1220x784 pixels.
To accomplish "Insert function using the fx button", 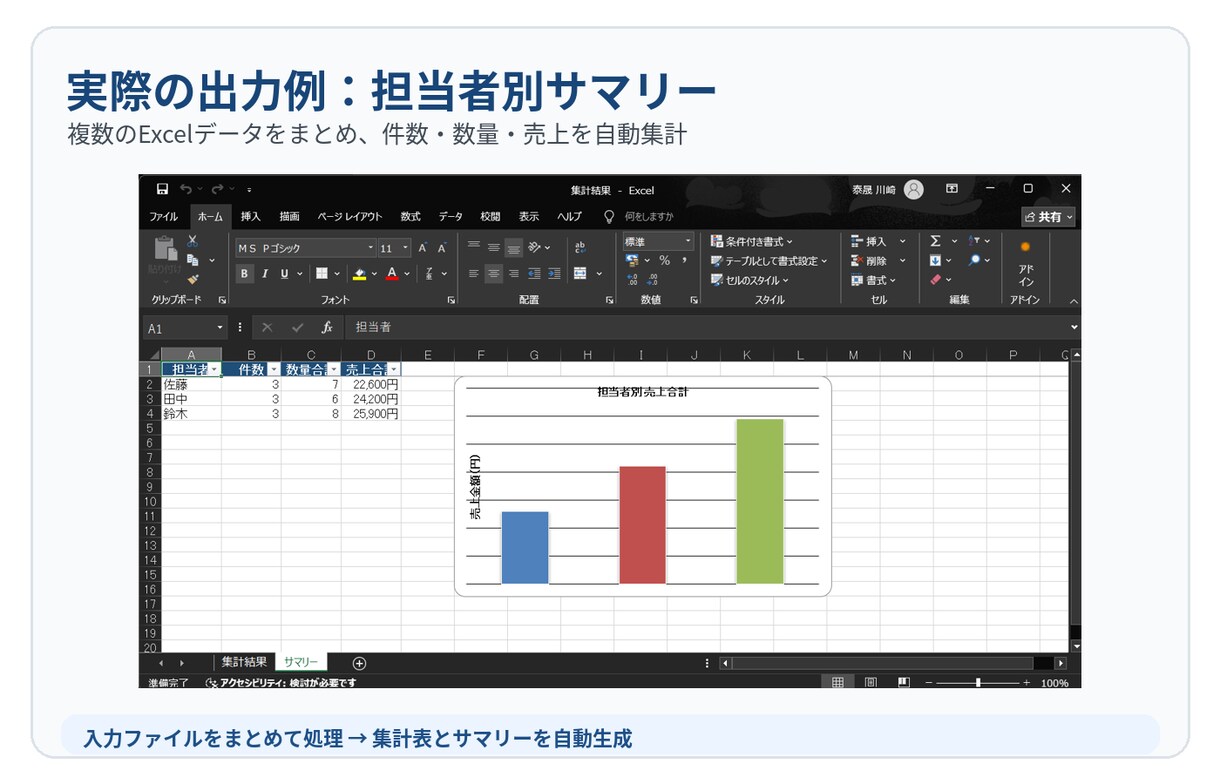I will 326,327.
